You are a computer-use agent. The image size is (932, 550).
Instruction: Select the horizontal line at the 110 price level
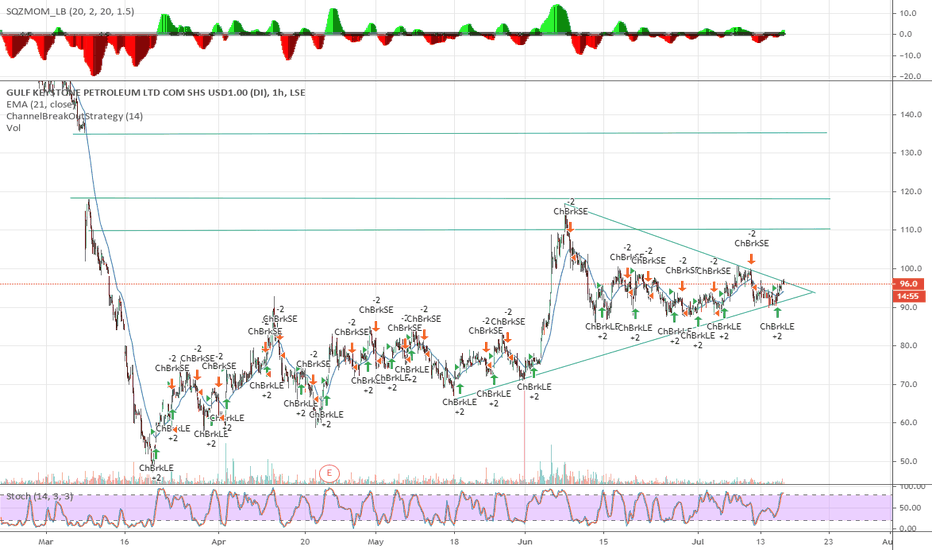461,230
